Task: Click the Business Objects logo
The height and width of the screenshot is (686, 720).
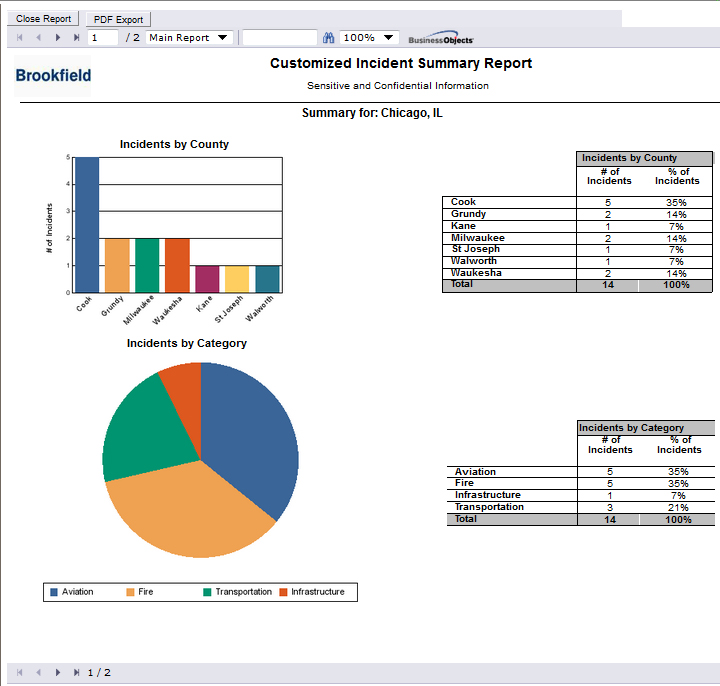Action: click(441, 39)
